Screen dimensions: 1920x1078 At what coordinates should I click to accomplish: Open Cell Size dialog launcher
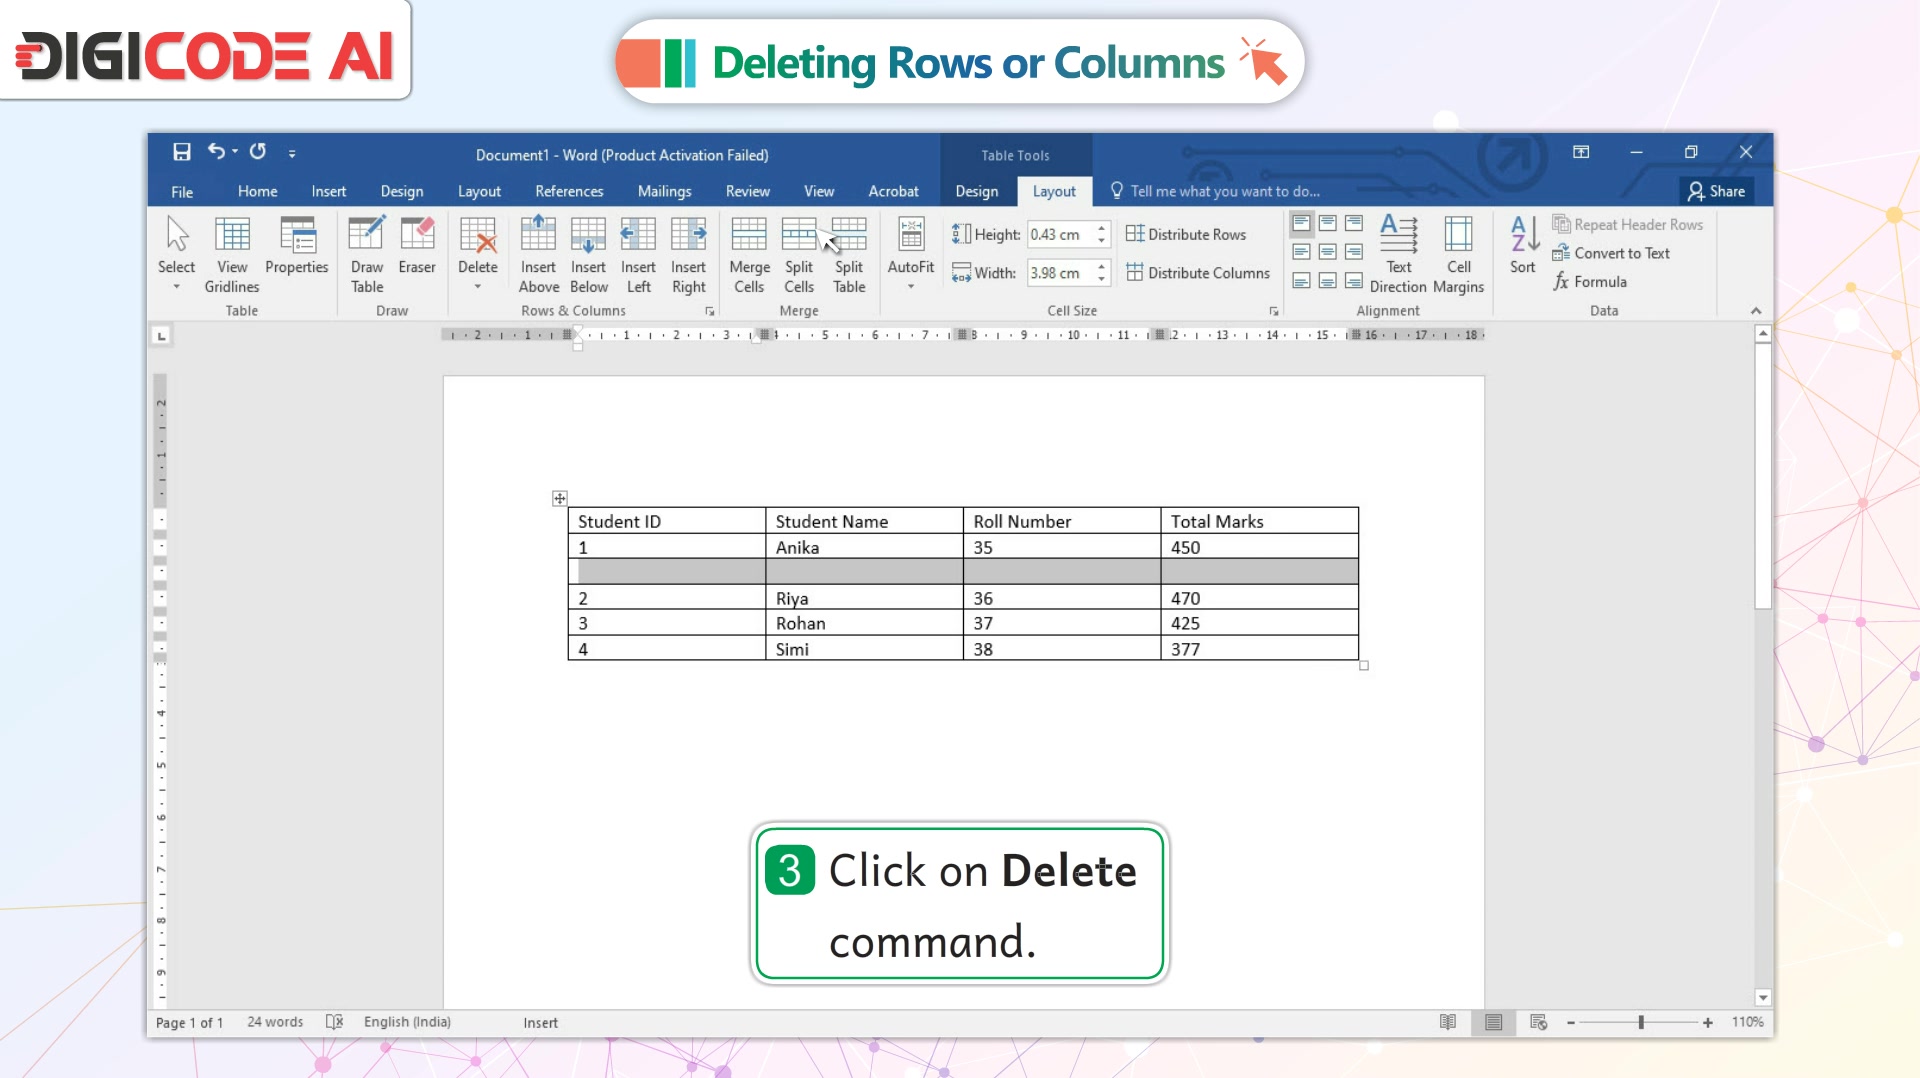click(1273, 311)
